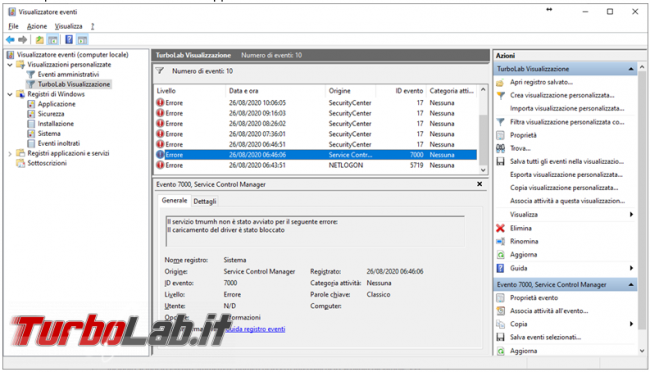Click the Back arrow toolbar icon

(x=10, y=40)
